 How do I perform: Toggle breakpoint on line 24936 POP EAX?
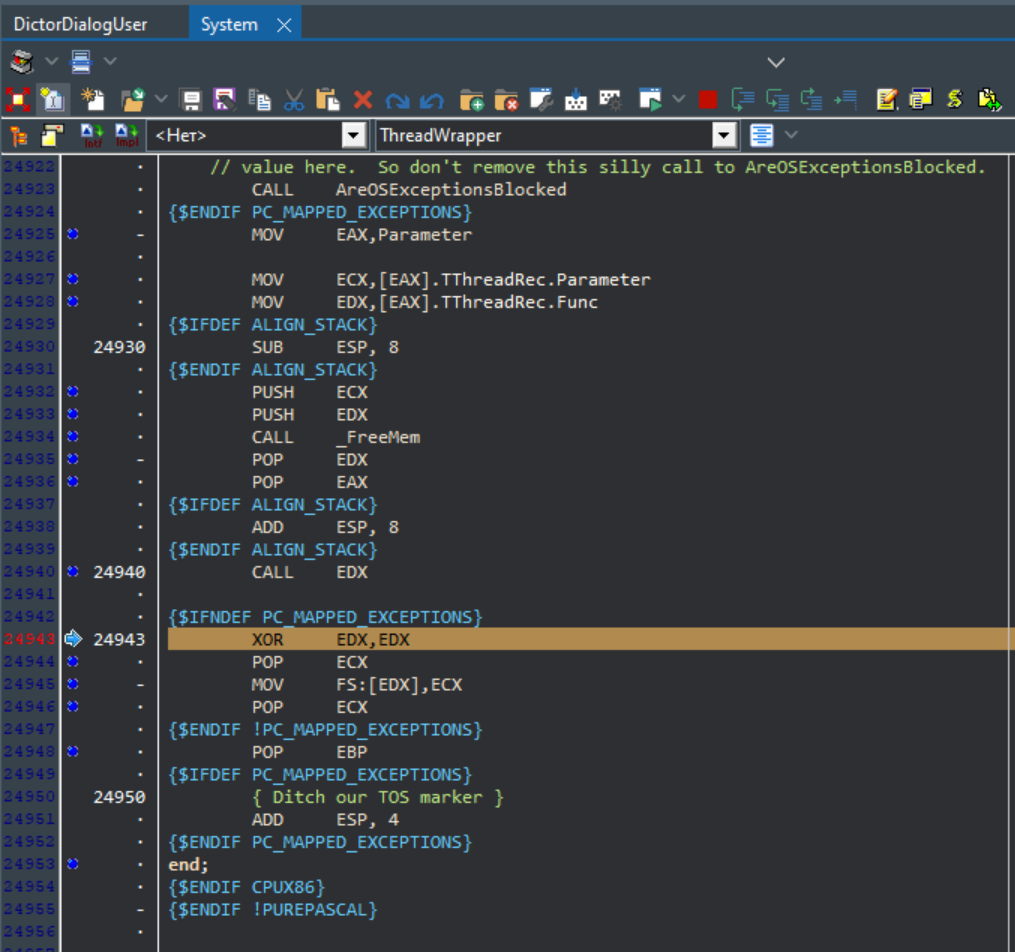(x=73, y=482)
